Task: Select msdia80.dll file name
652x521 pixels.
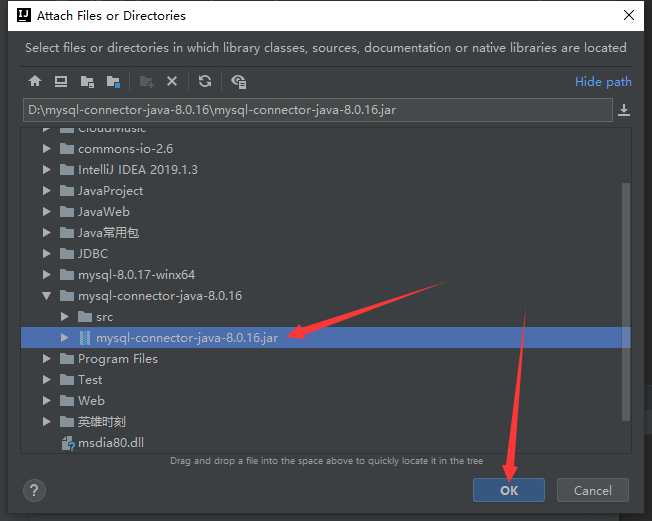Action: pos(111,443)
